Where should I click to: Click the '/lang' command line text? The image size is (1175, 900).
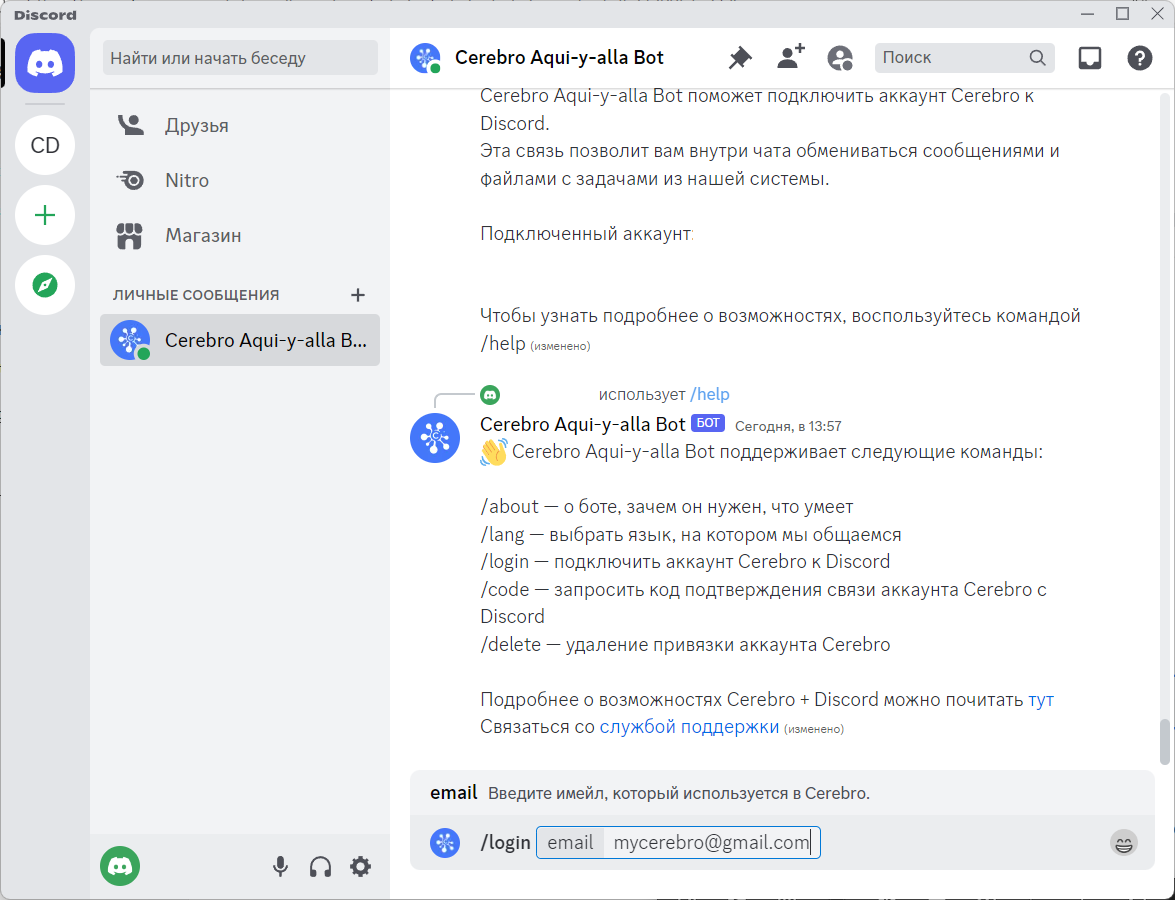click(x=690, y=535)
